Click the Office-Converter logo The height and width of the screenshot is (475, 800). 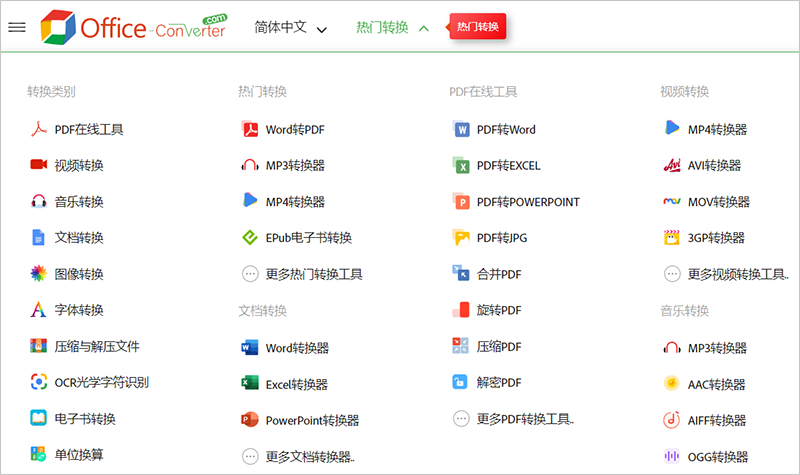pos(134,27)
